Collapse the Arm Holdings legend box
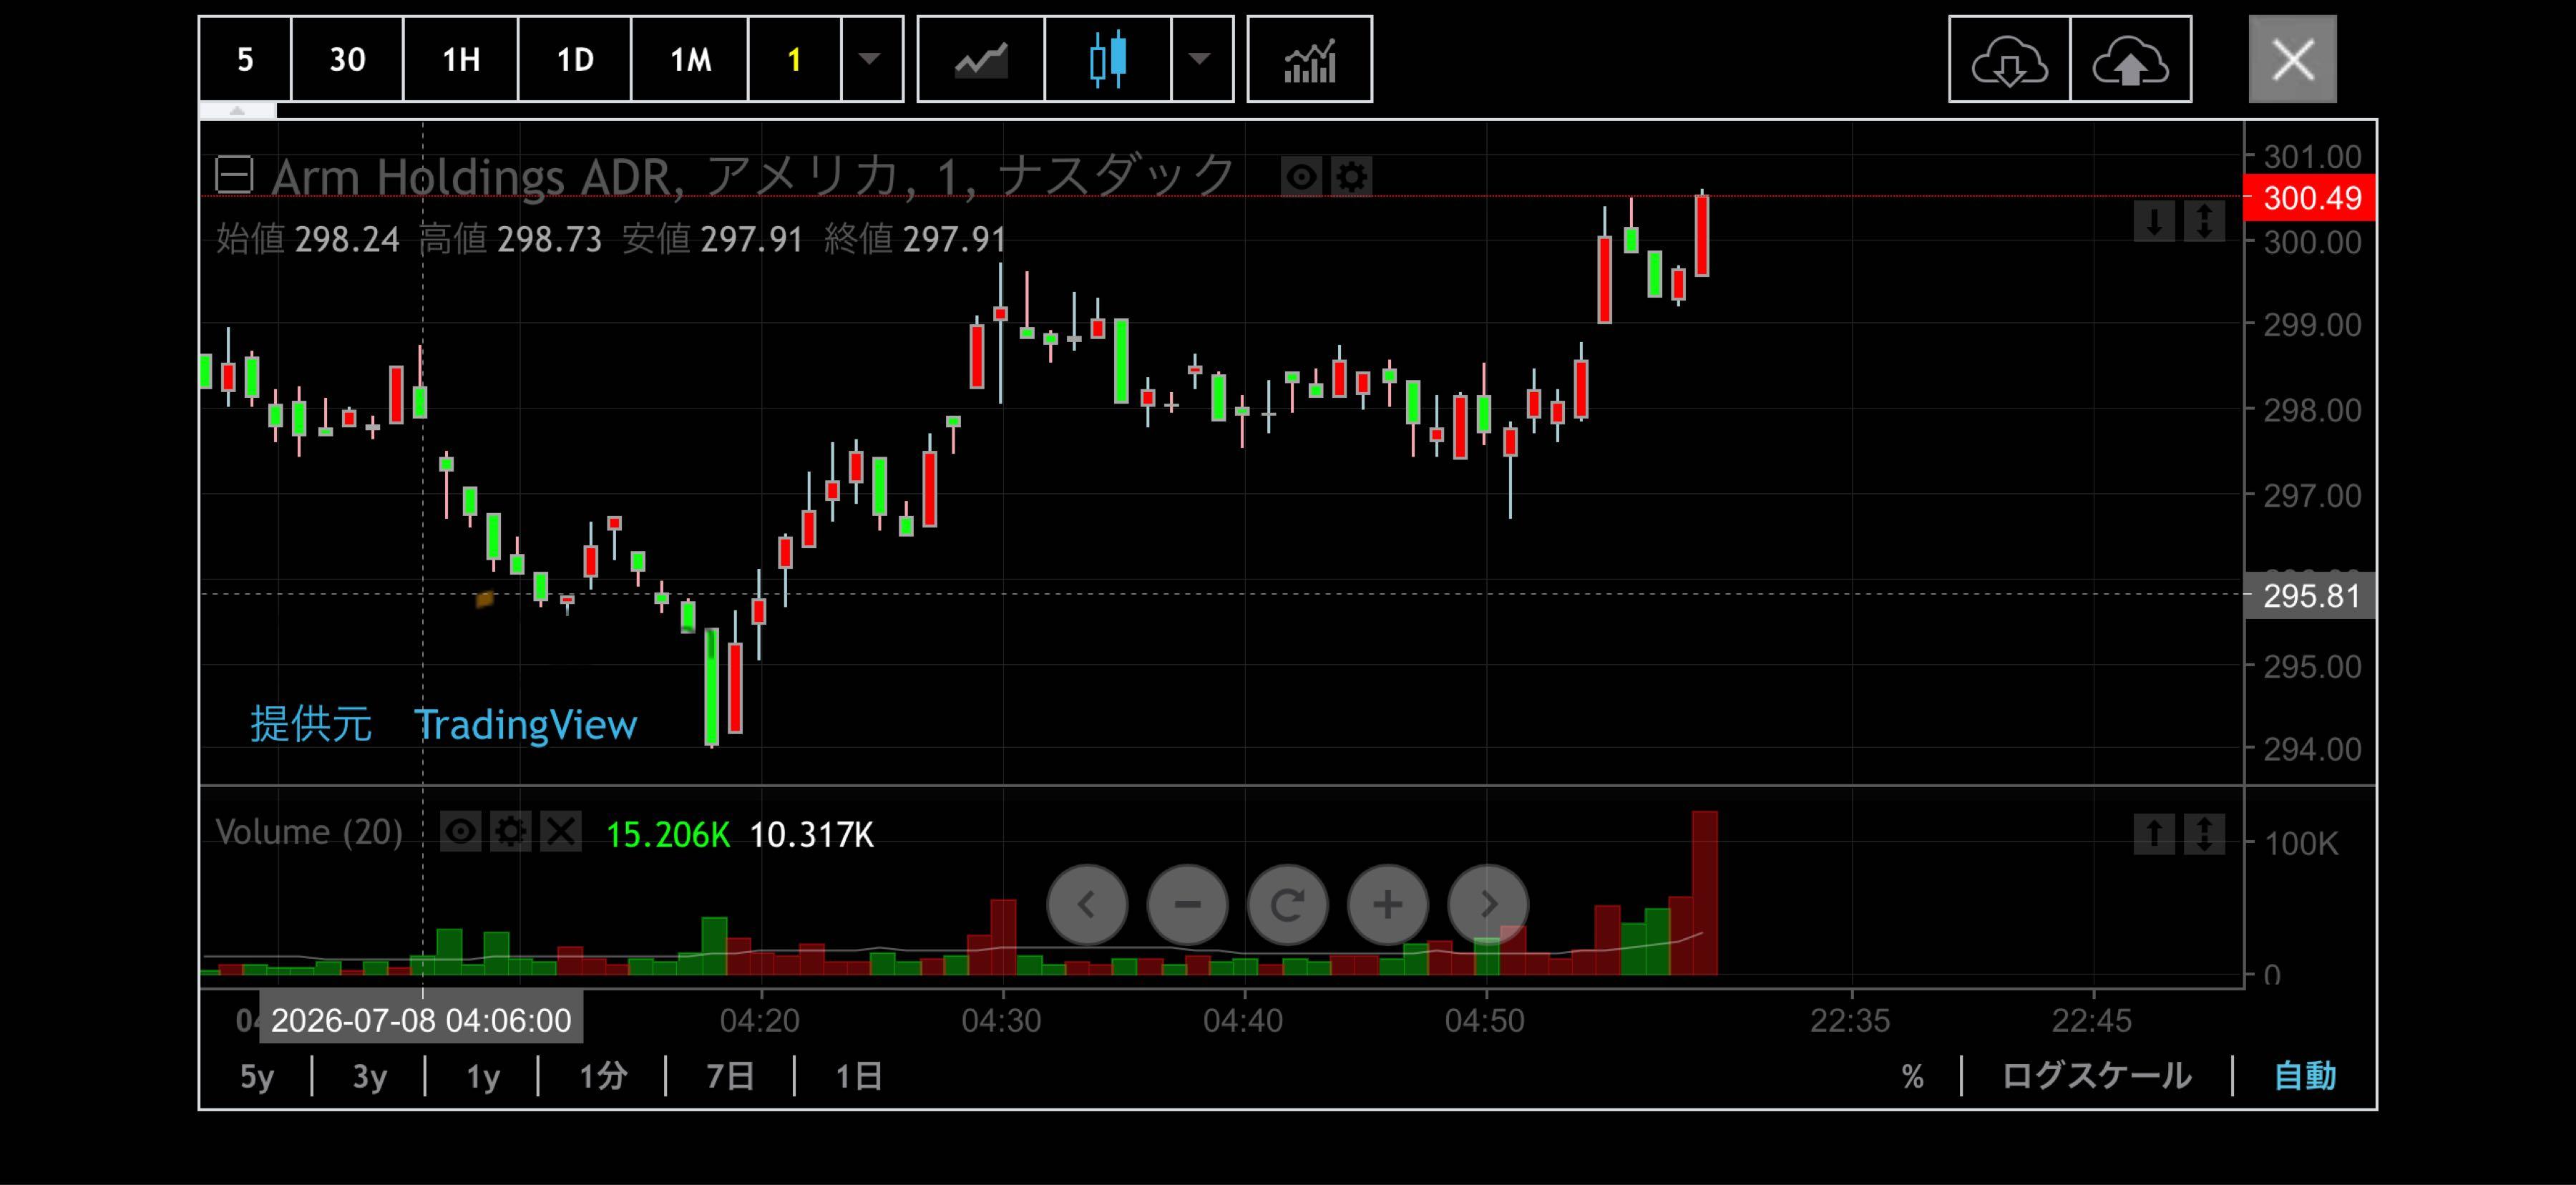Screen dimensions: 2576x1185 [235, 176]
